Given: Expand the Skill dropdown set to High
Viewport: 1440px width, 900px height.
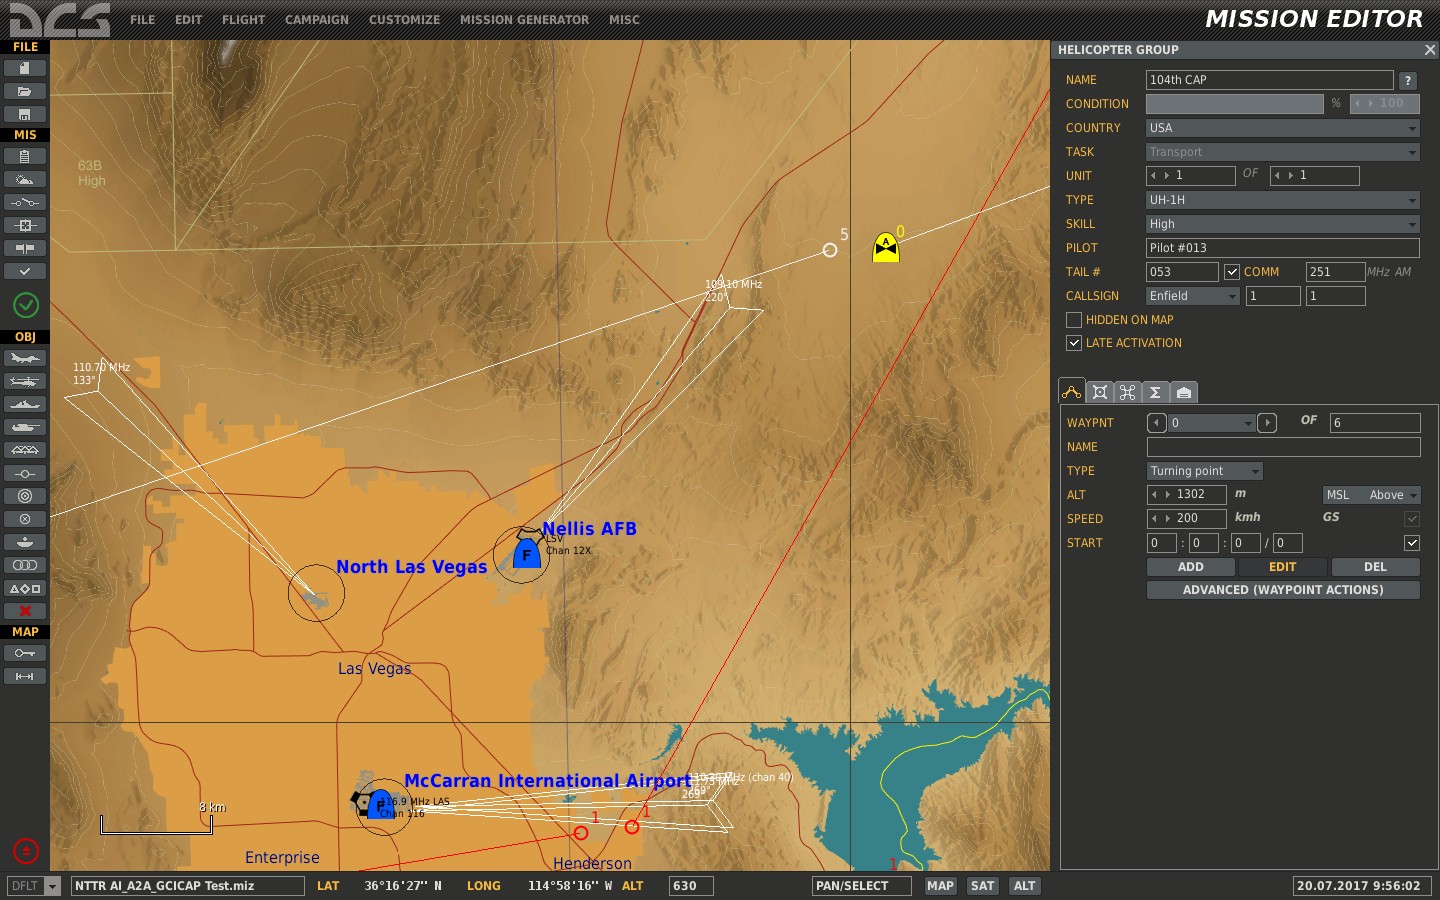Looking at the screenshot, I should 1282,224.
